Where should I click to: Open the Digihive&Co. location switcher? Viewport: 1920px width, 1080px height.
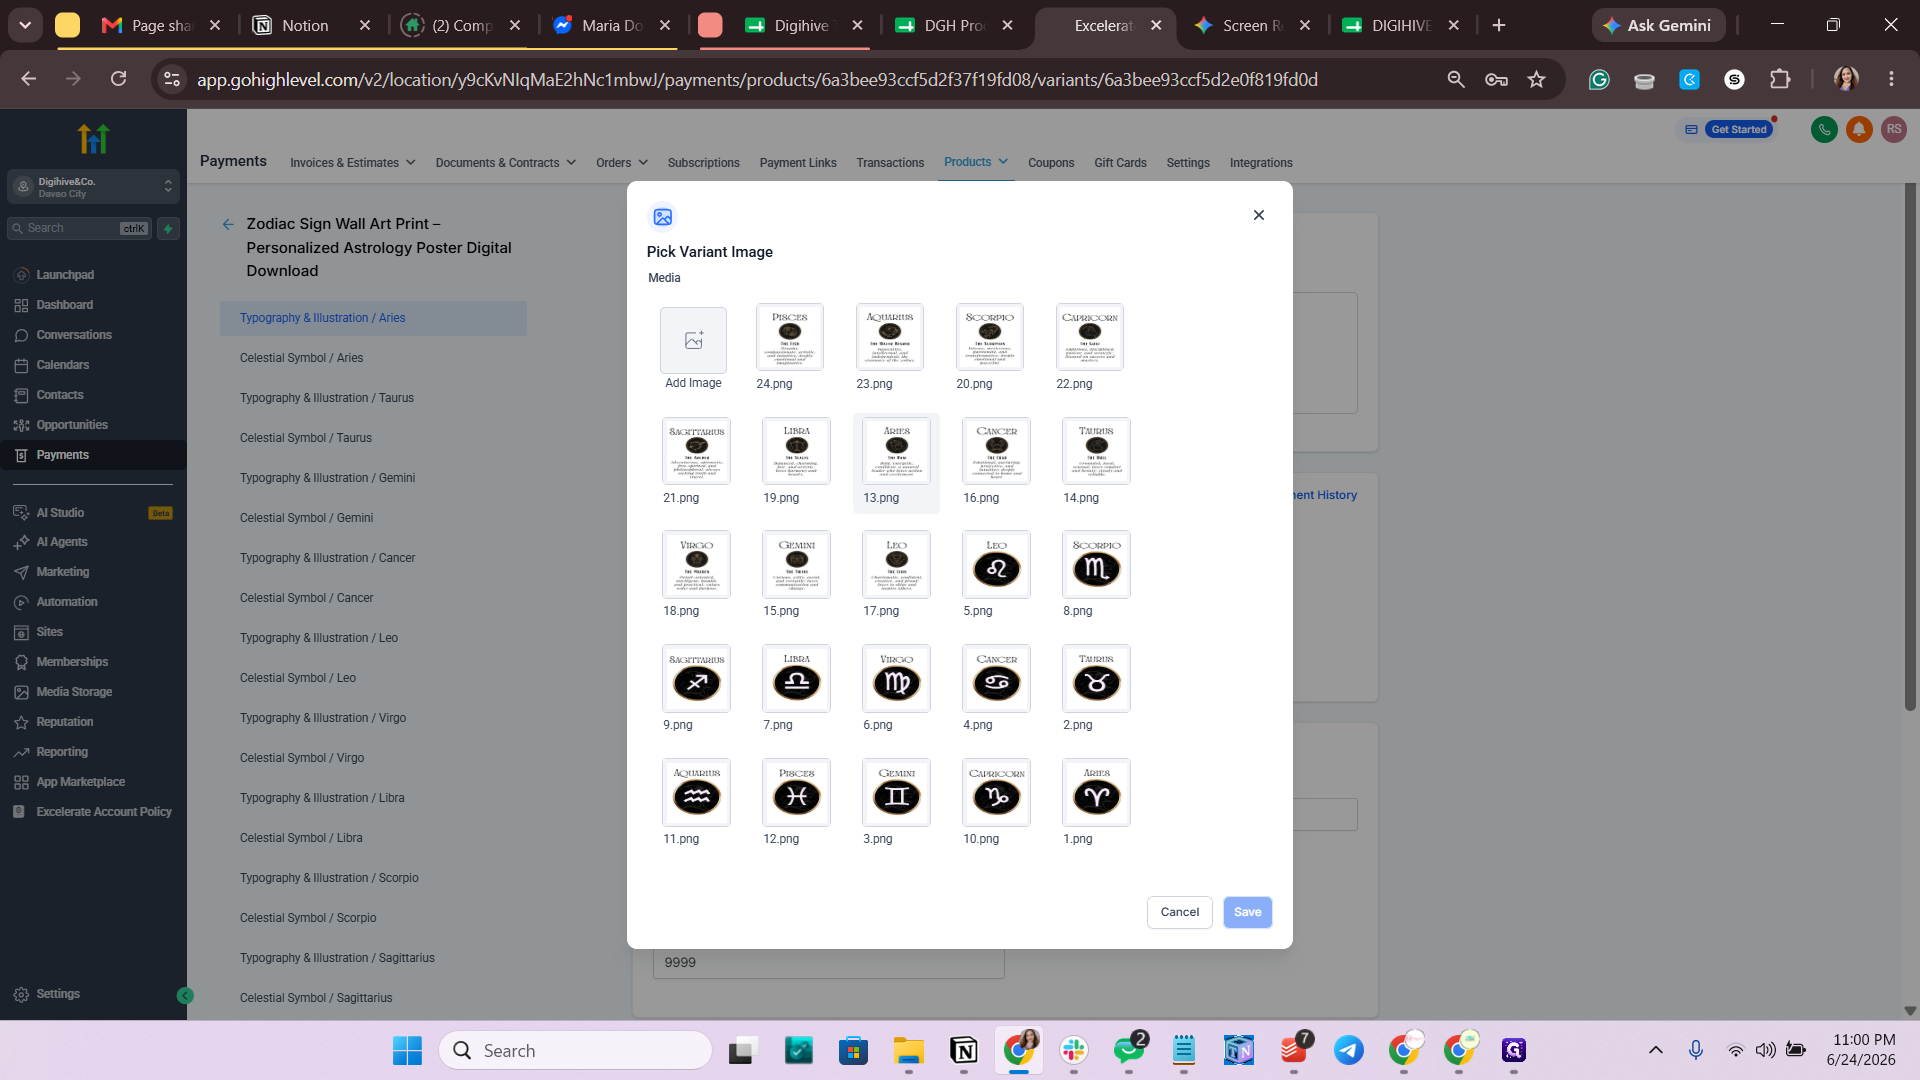click(93, 187)
